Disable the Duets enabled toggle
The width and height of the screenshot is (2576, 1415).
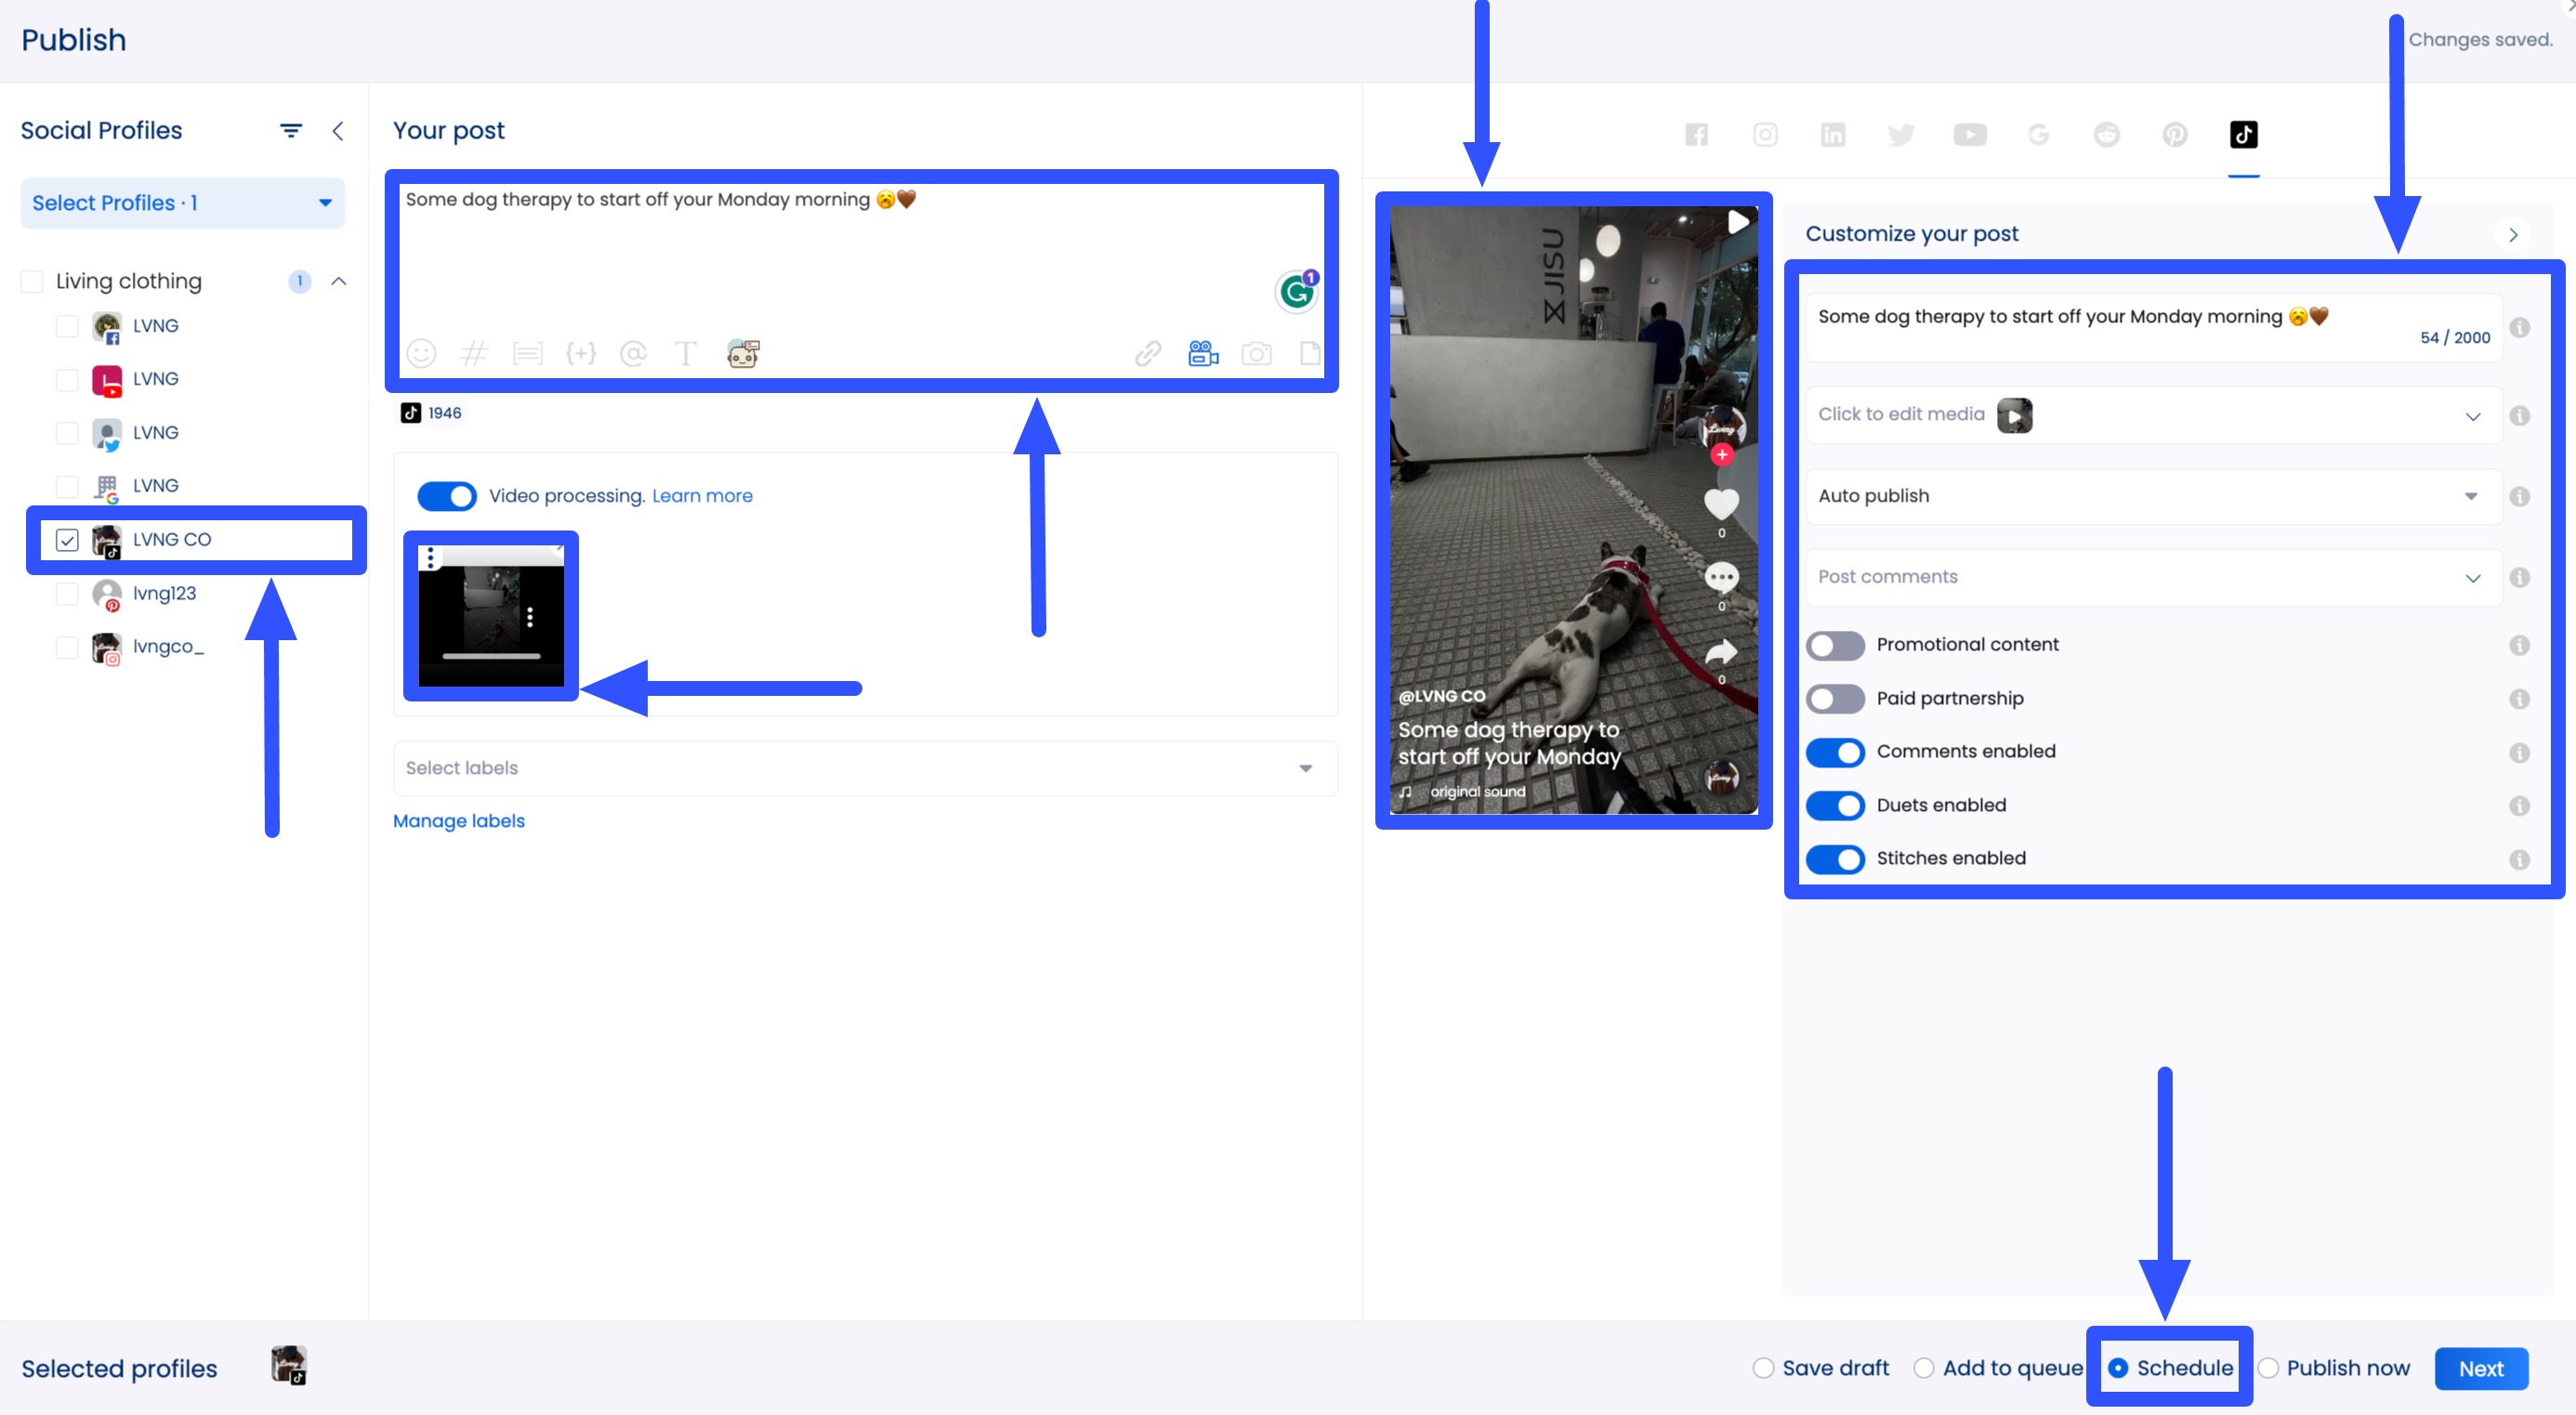click(x=1834, y=805)
